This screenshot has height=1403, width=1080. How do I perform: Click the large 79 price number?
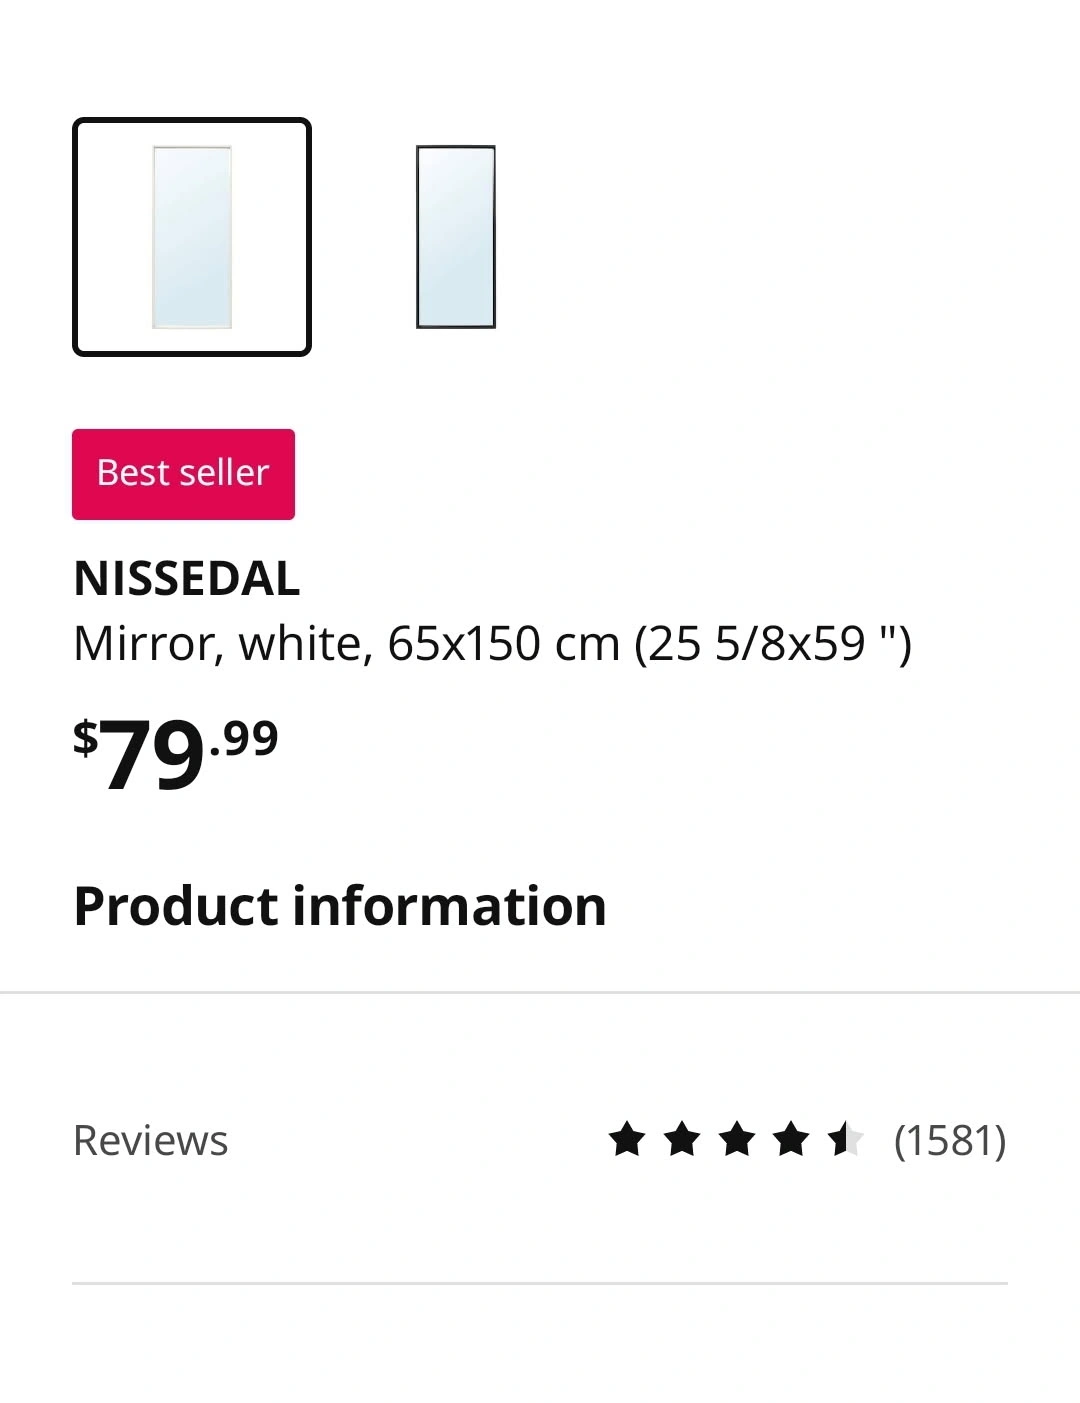point(152,757)
